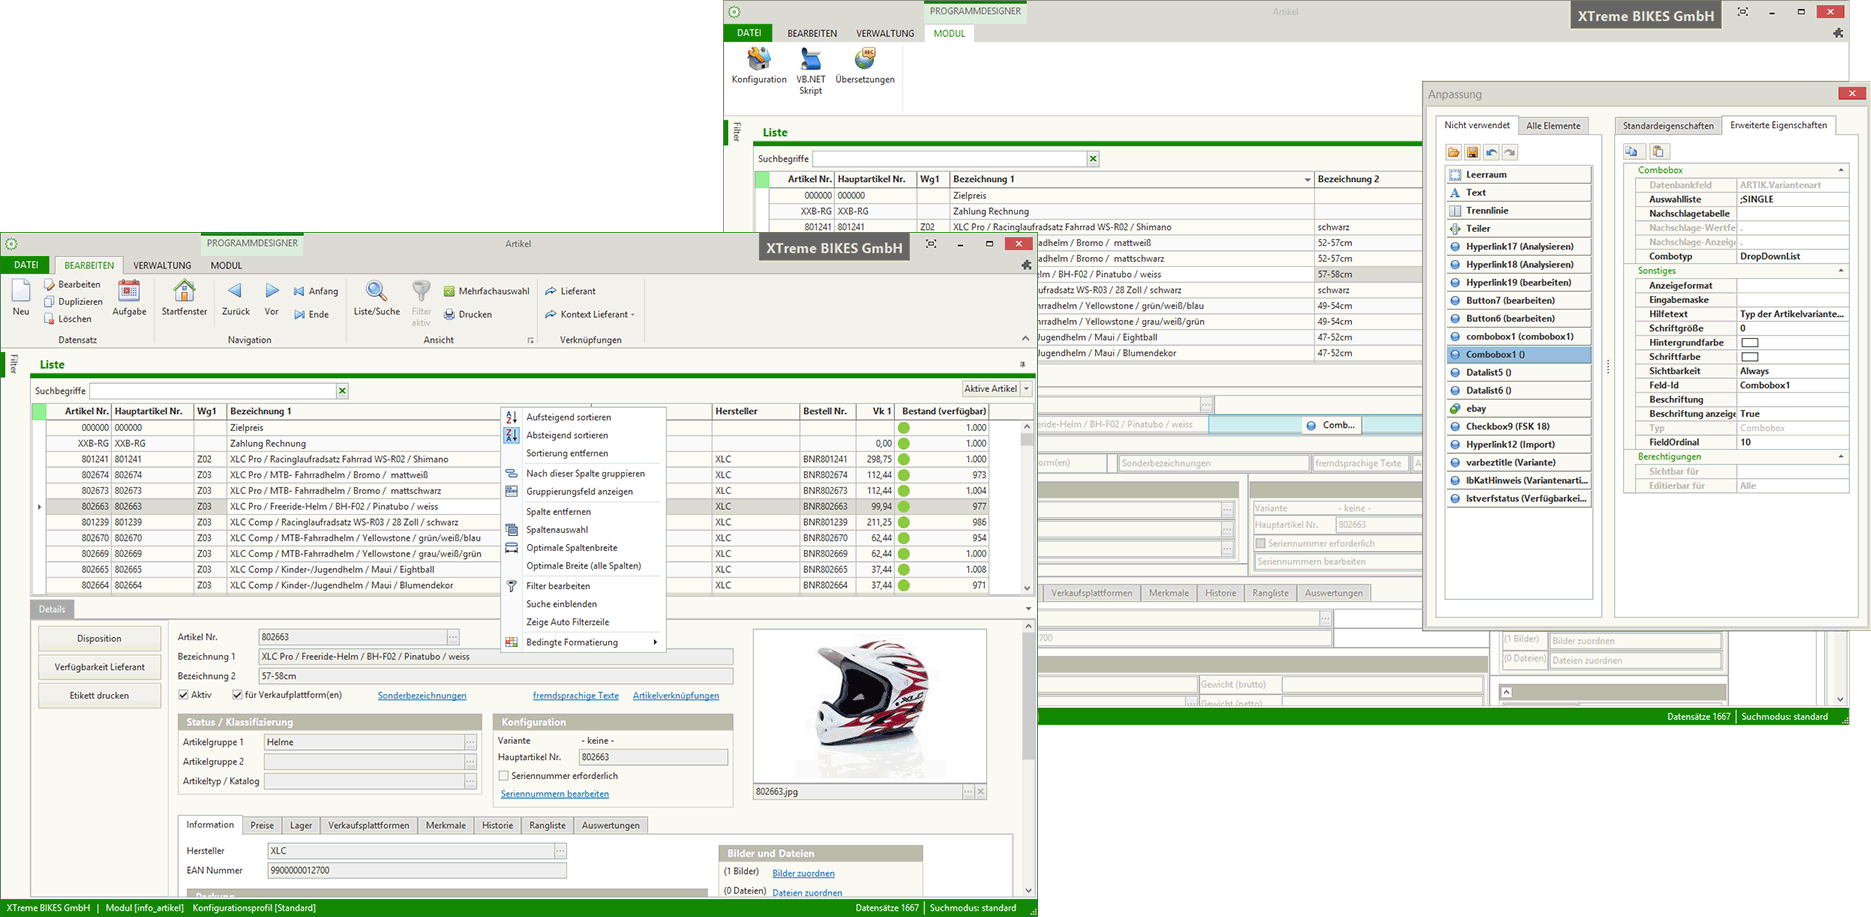1871x917 pixels.
Task: Toggle the Mehrfachauswahl option
Action: point(486,291)
